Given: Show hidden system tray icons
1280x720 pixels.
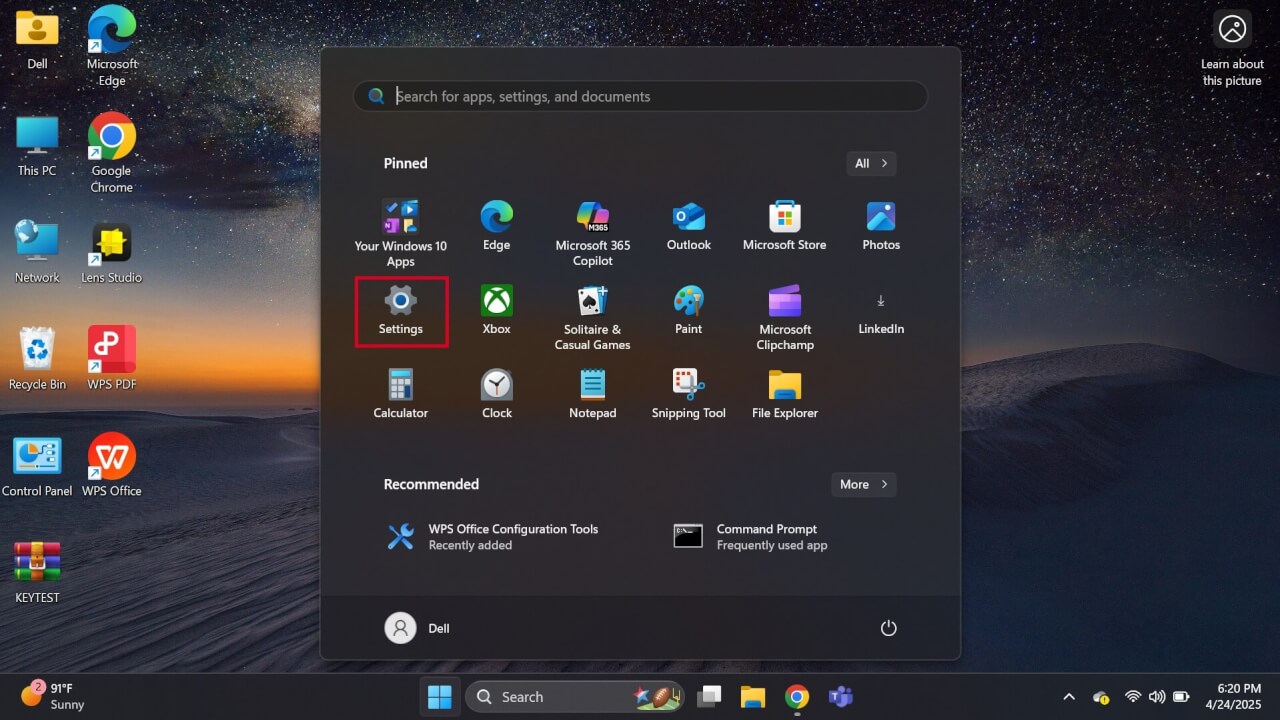Looking at the screenshot, I should point(1069,697).
